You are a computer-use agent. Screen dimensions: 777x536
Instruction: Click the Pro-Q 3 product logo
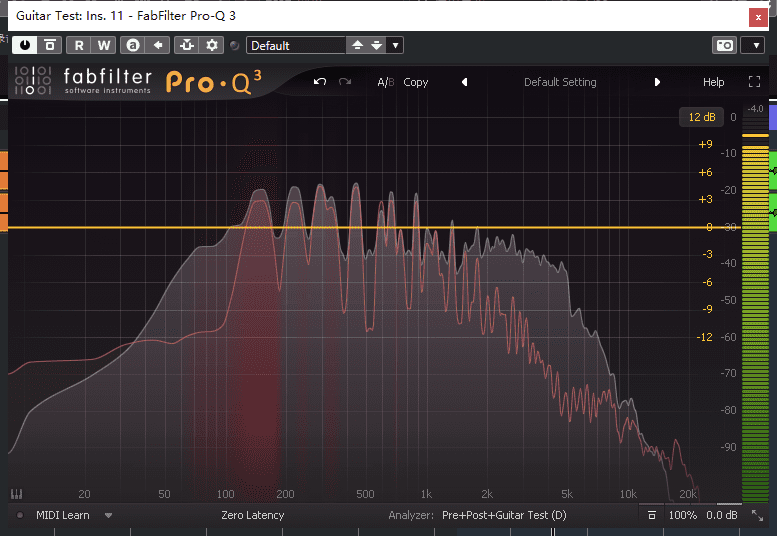(x=214, y=82)
